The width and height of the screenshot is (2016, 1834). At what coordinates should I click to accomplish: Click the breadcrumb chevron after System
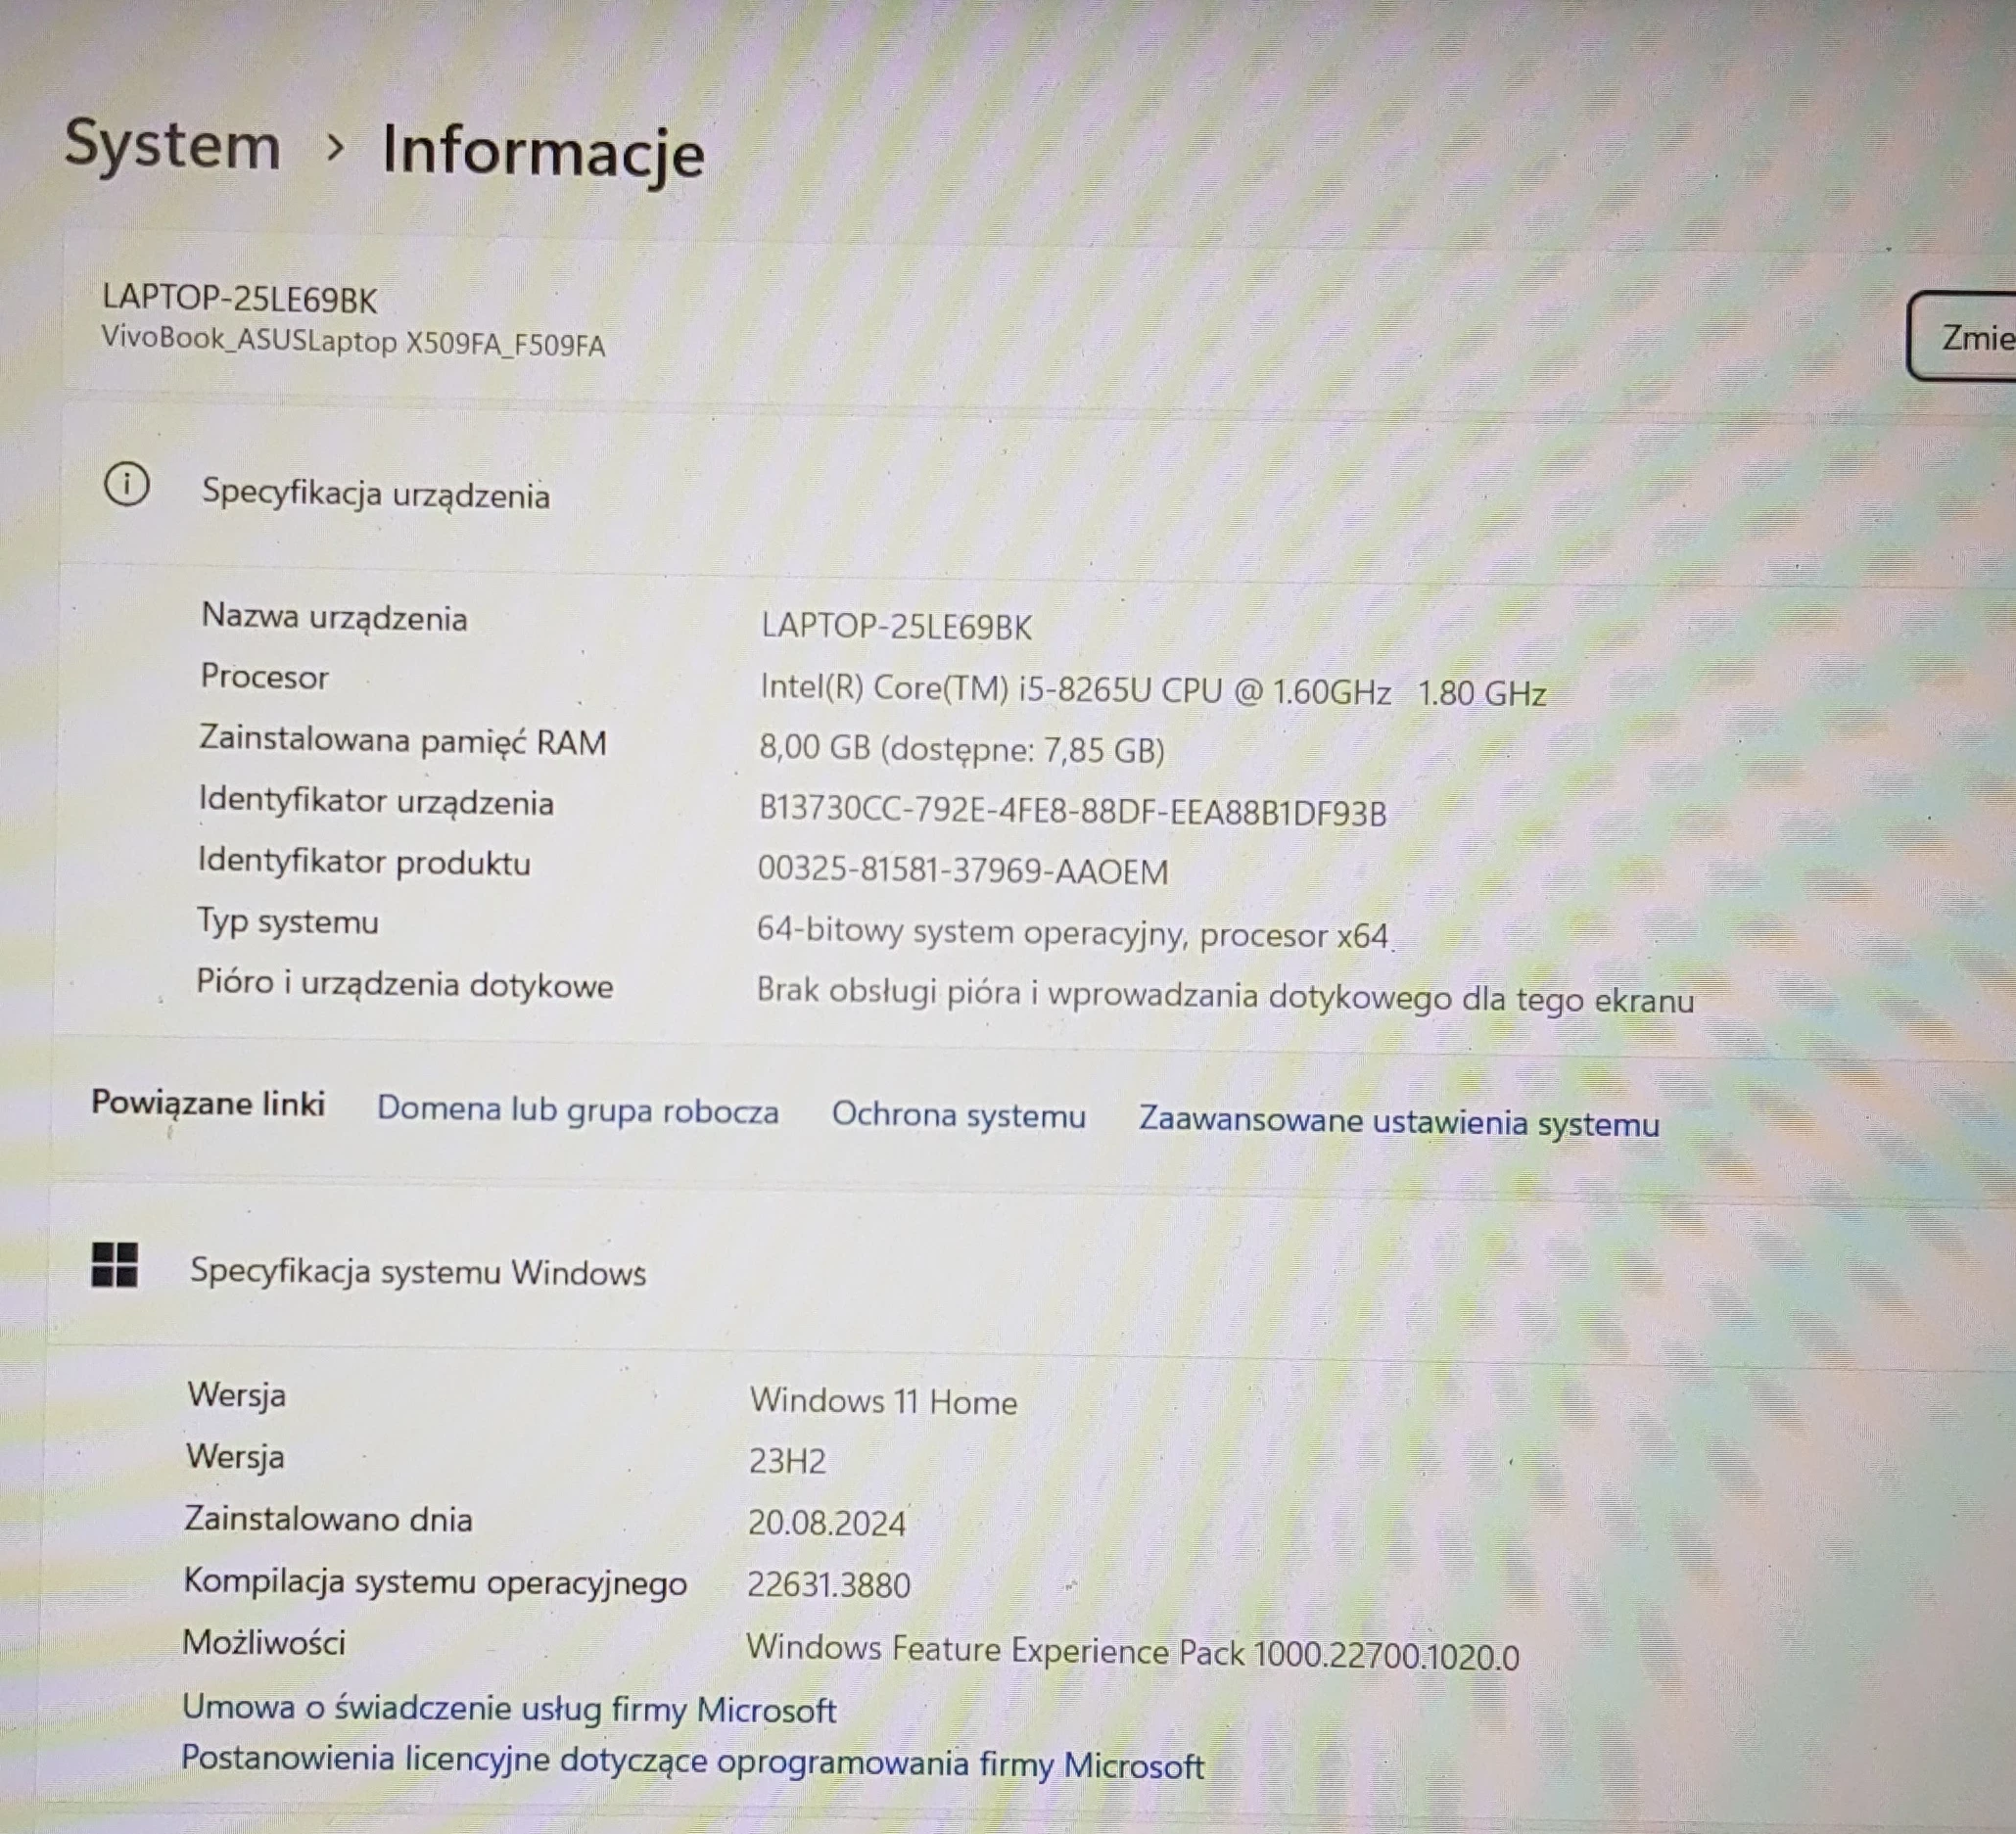coord(336,148)
